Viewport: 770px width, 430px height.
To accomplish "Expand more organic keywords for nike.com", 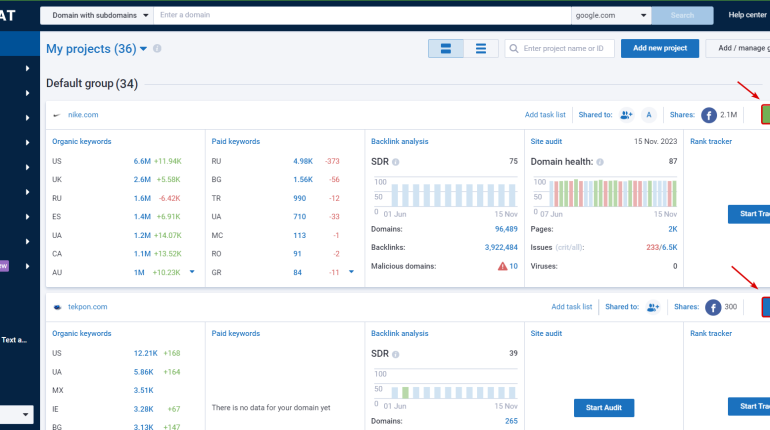I will [192, 271].
